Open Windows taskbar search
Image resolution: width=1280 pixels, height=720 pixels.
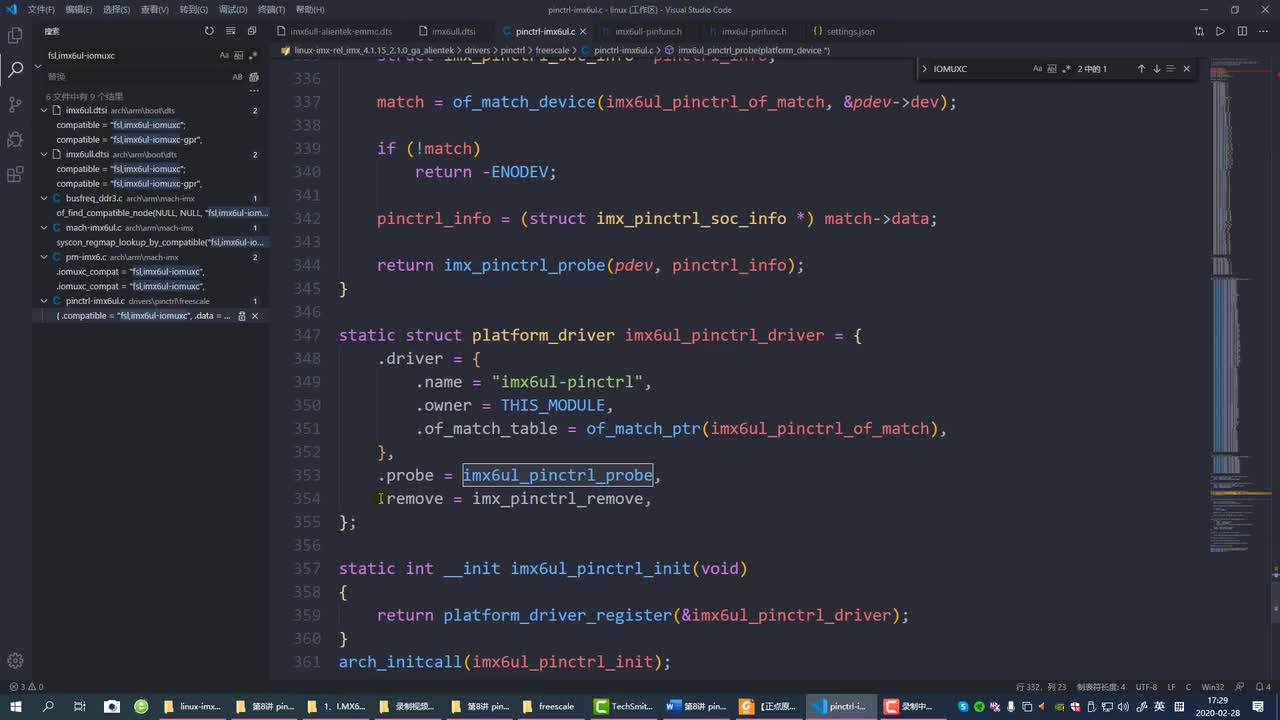coord(47,706)
